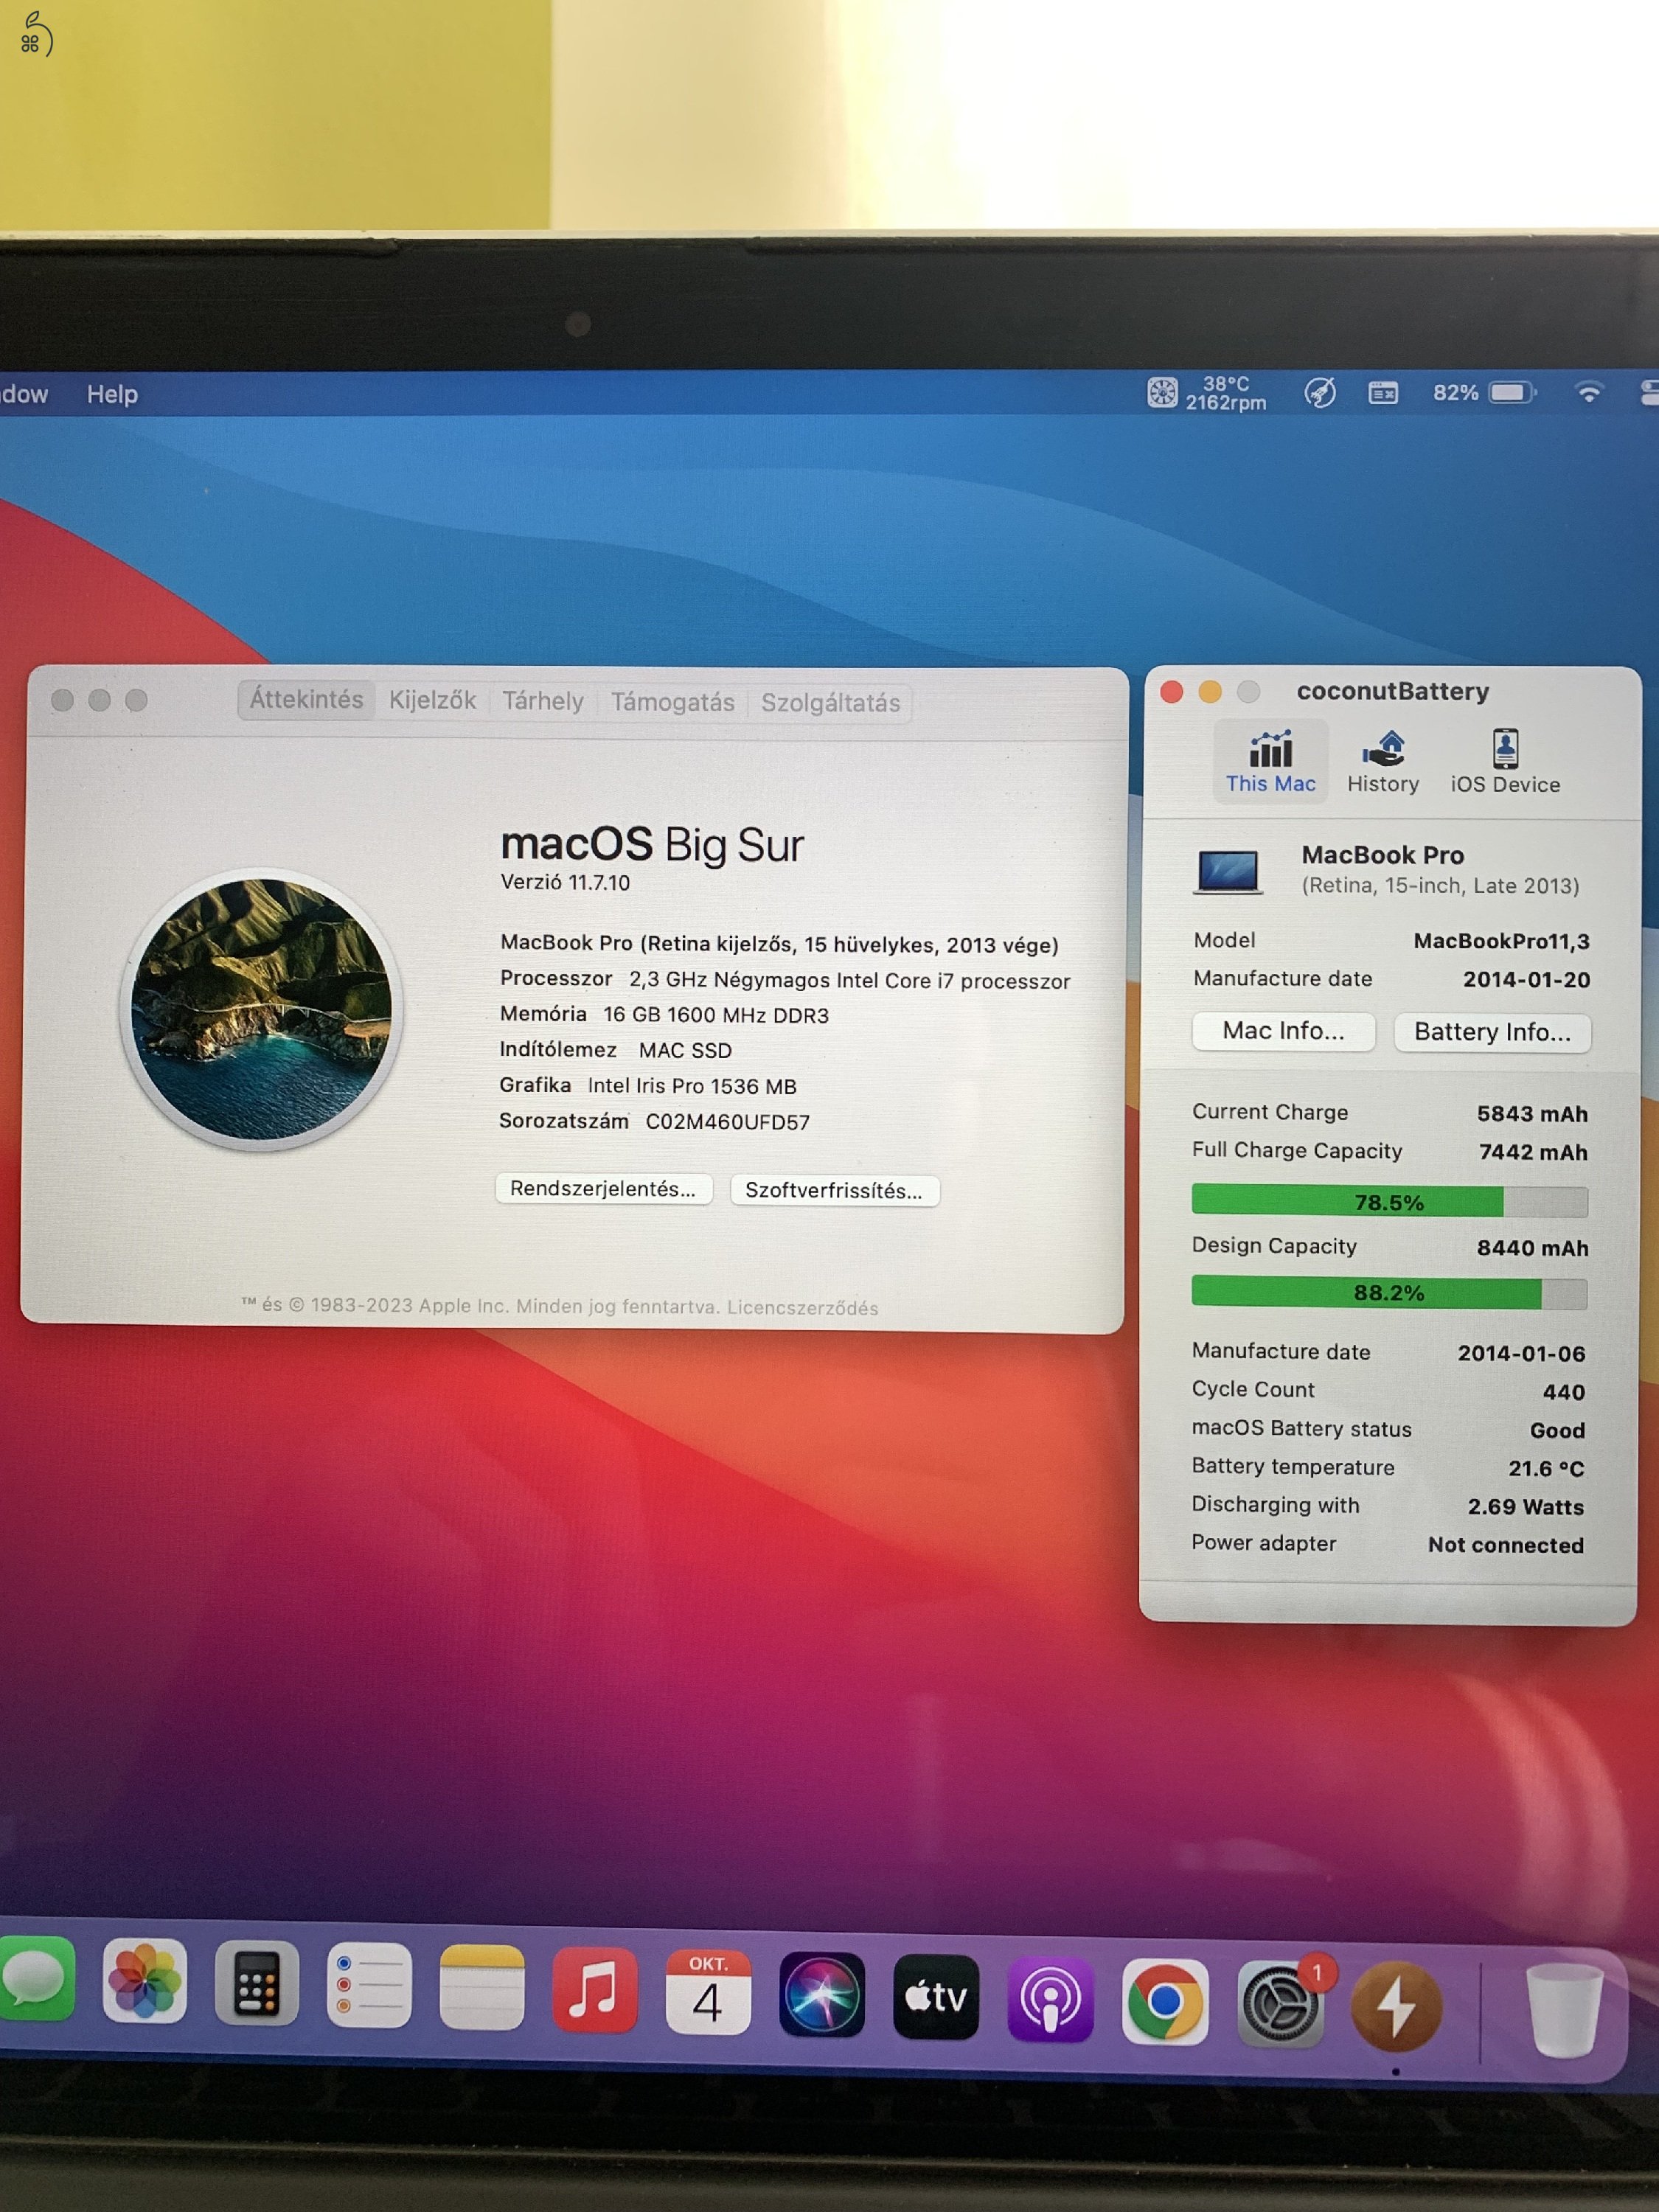Open the Music app from dock
Image resolution: width=1659 pixels, height=2212 pixels.
coord(594,1990)
